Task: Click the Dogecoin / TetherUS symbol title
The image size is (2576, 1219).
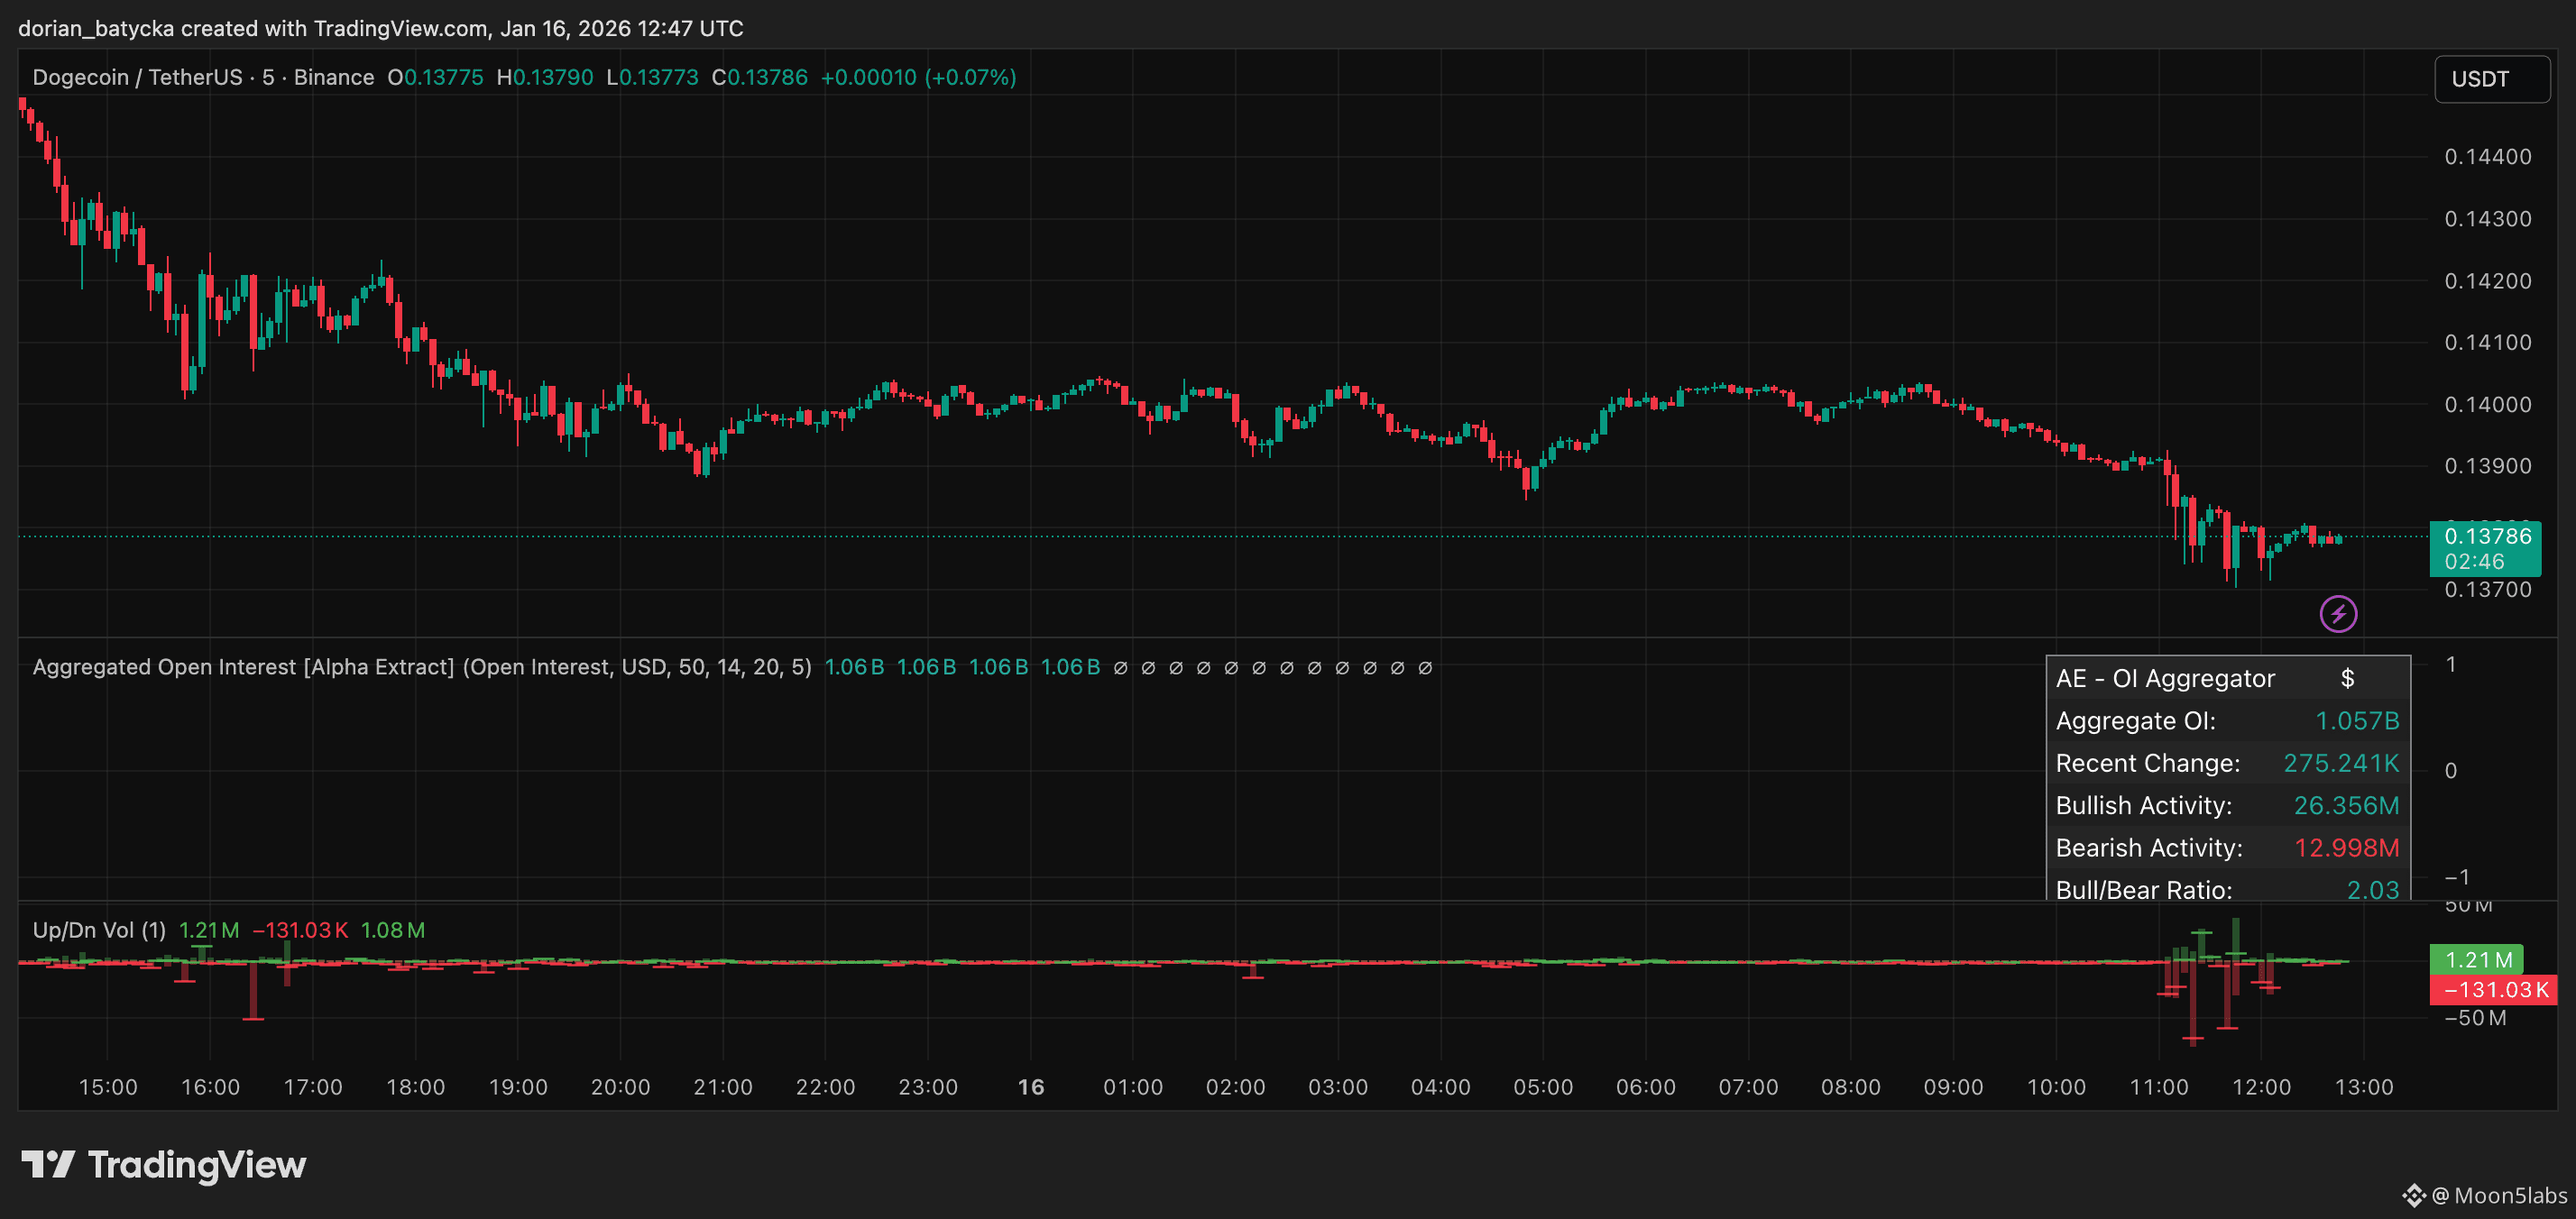Action: coord(137,78)
